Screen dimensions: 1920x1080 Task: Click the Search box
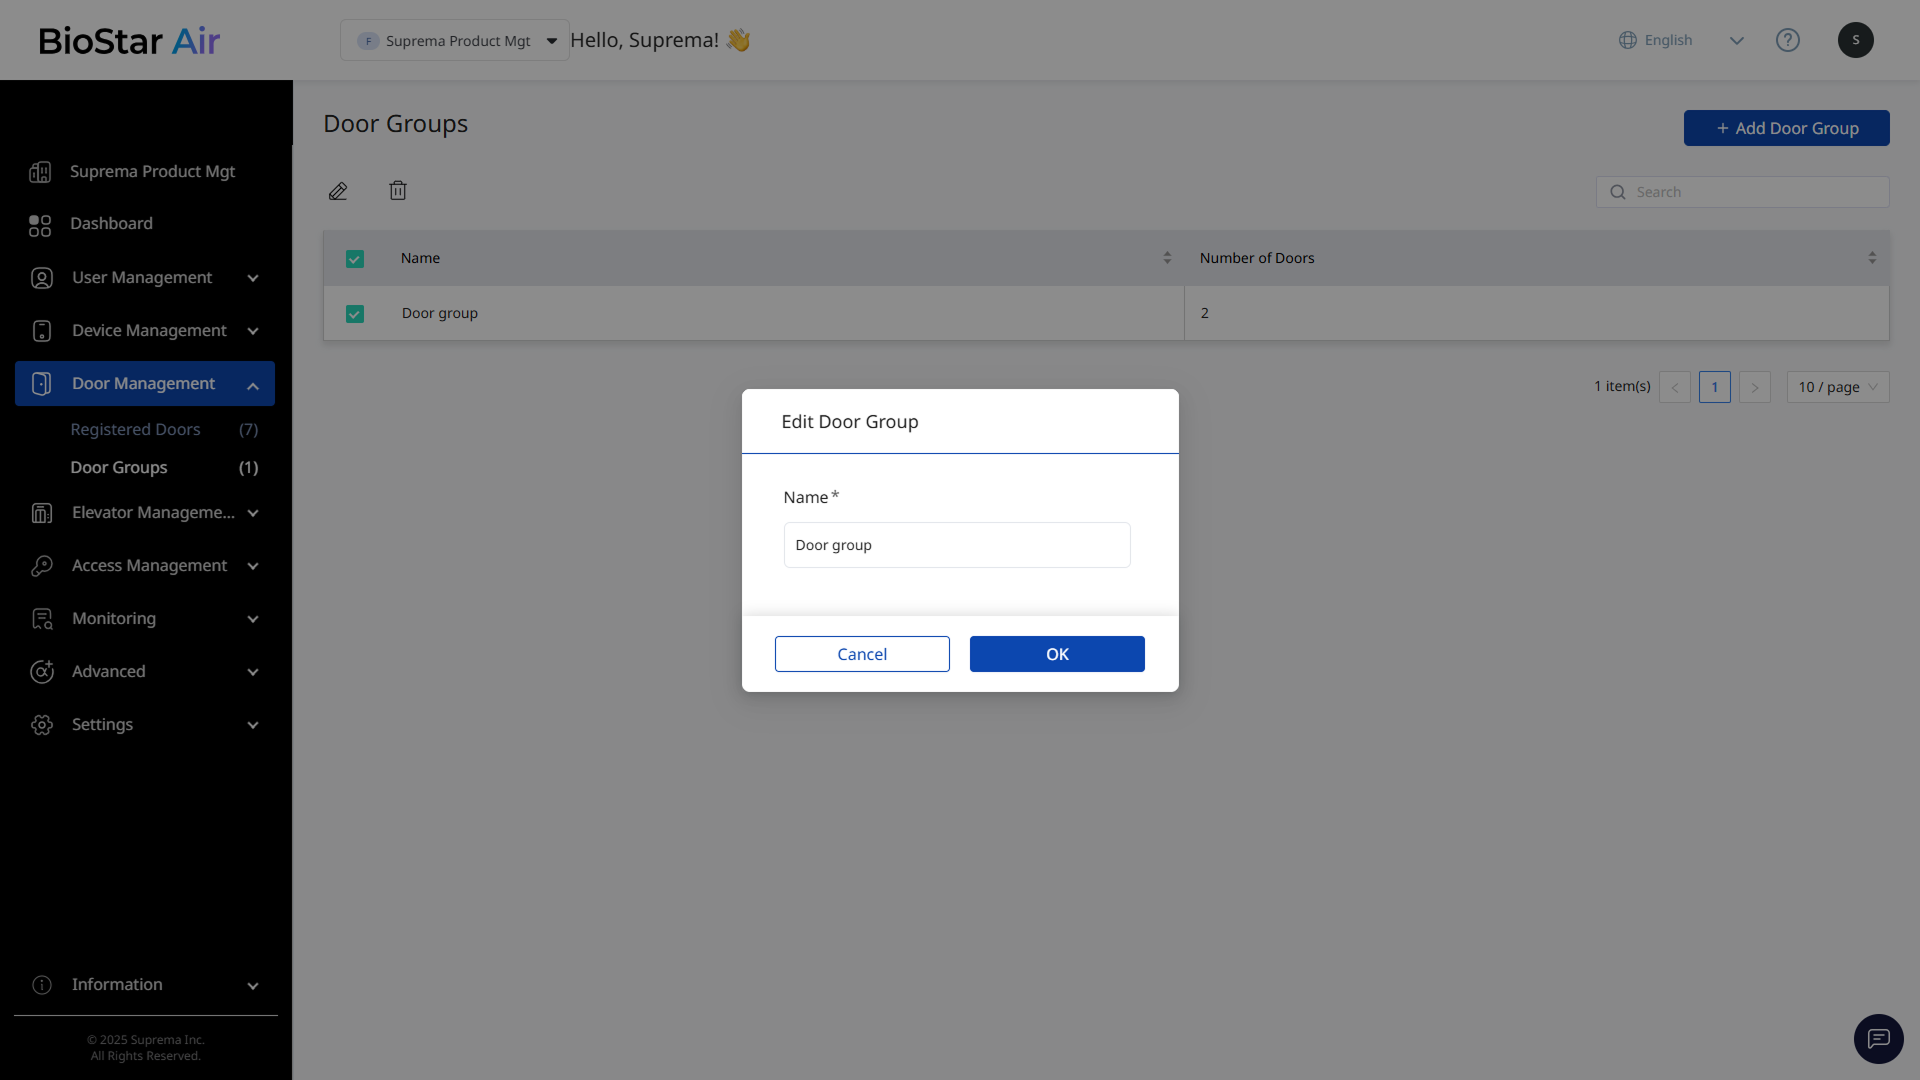pos(1755,192)
